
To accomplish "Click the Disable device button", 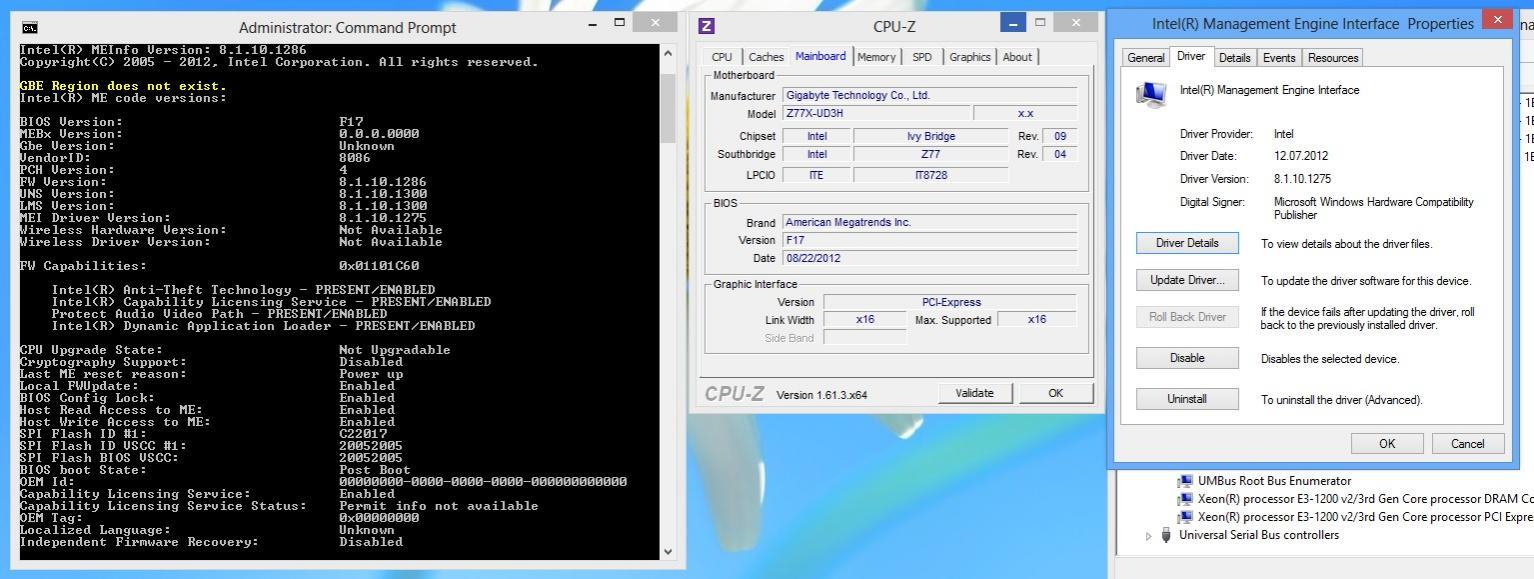I will [x=1187, y=358].
